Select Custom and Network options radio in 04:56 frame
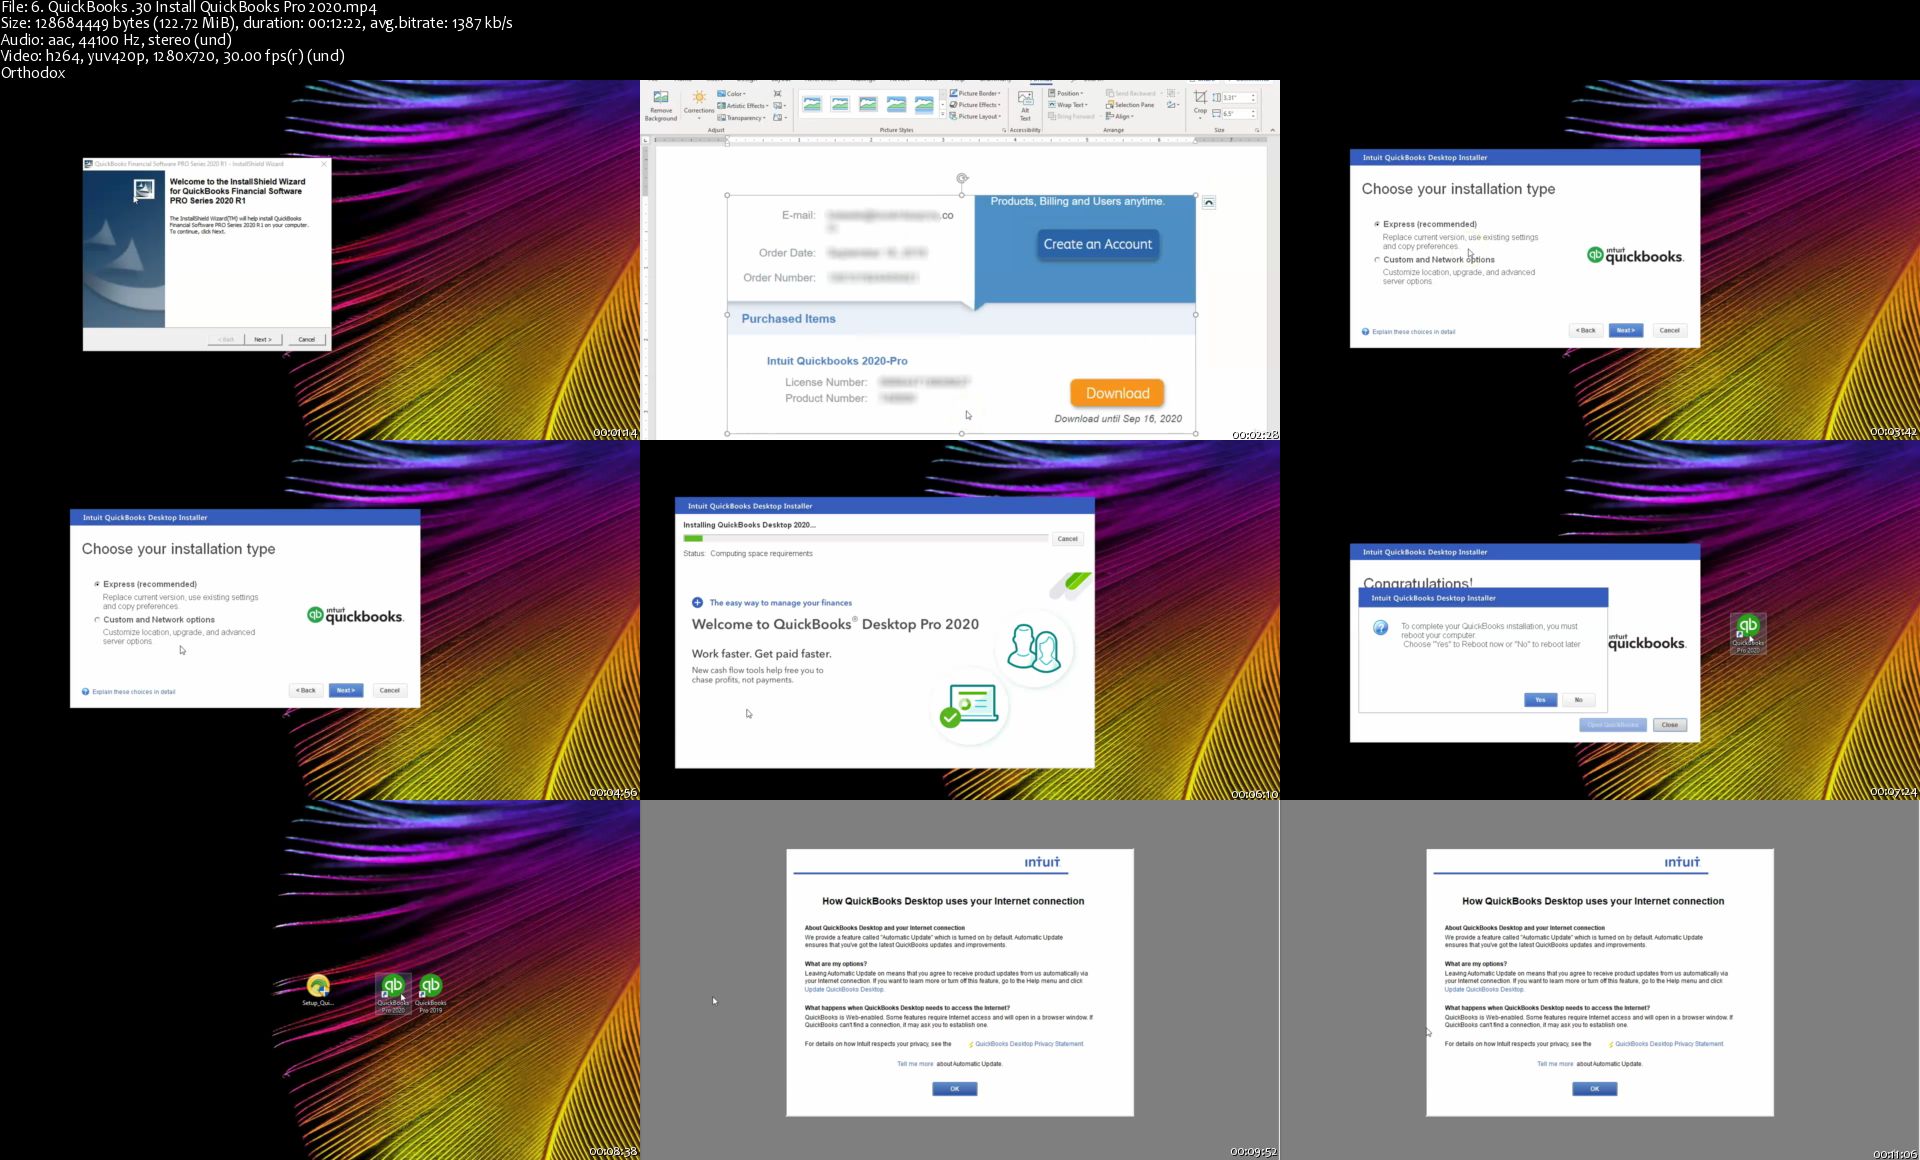This screenshot has width=1920, height=1160. (97, 619)
